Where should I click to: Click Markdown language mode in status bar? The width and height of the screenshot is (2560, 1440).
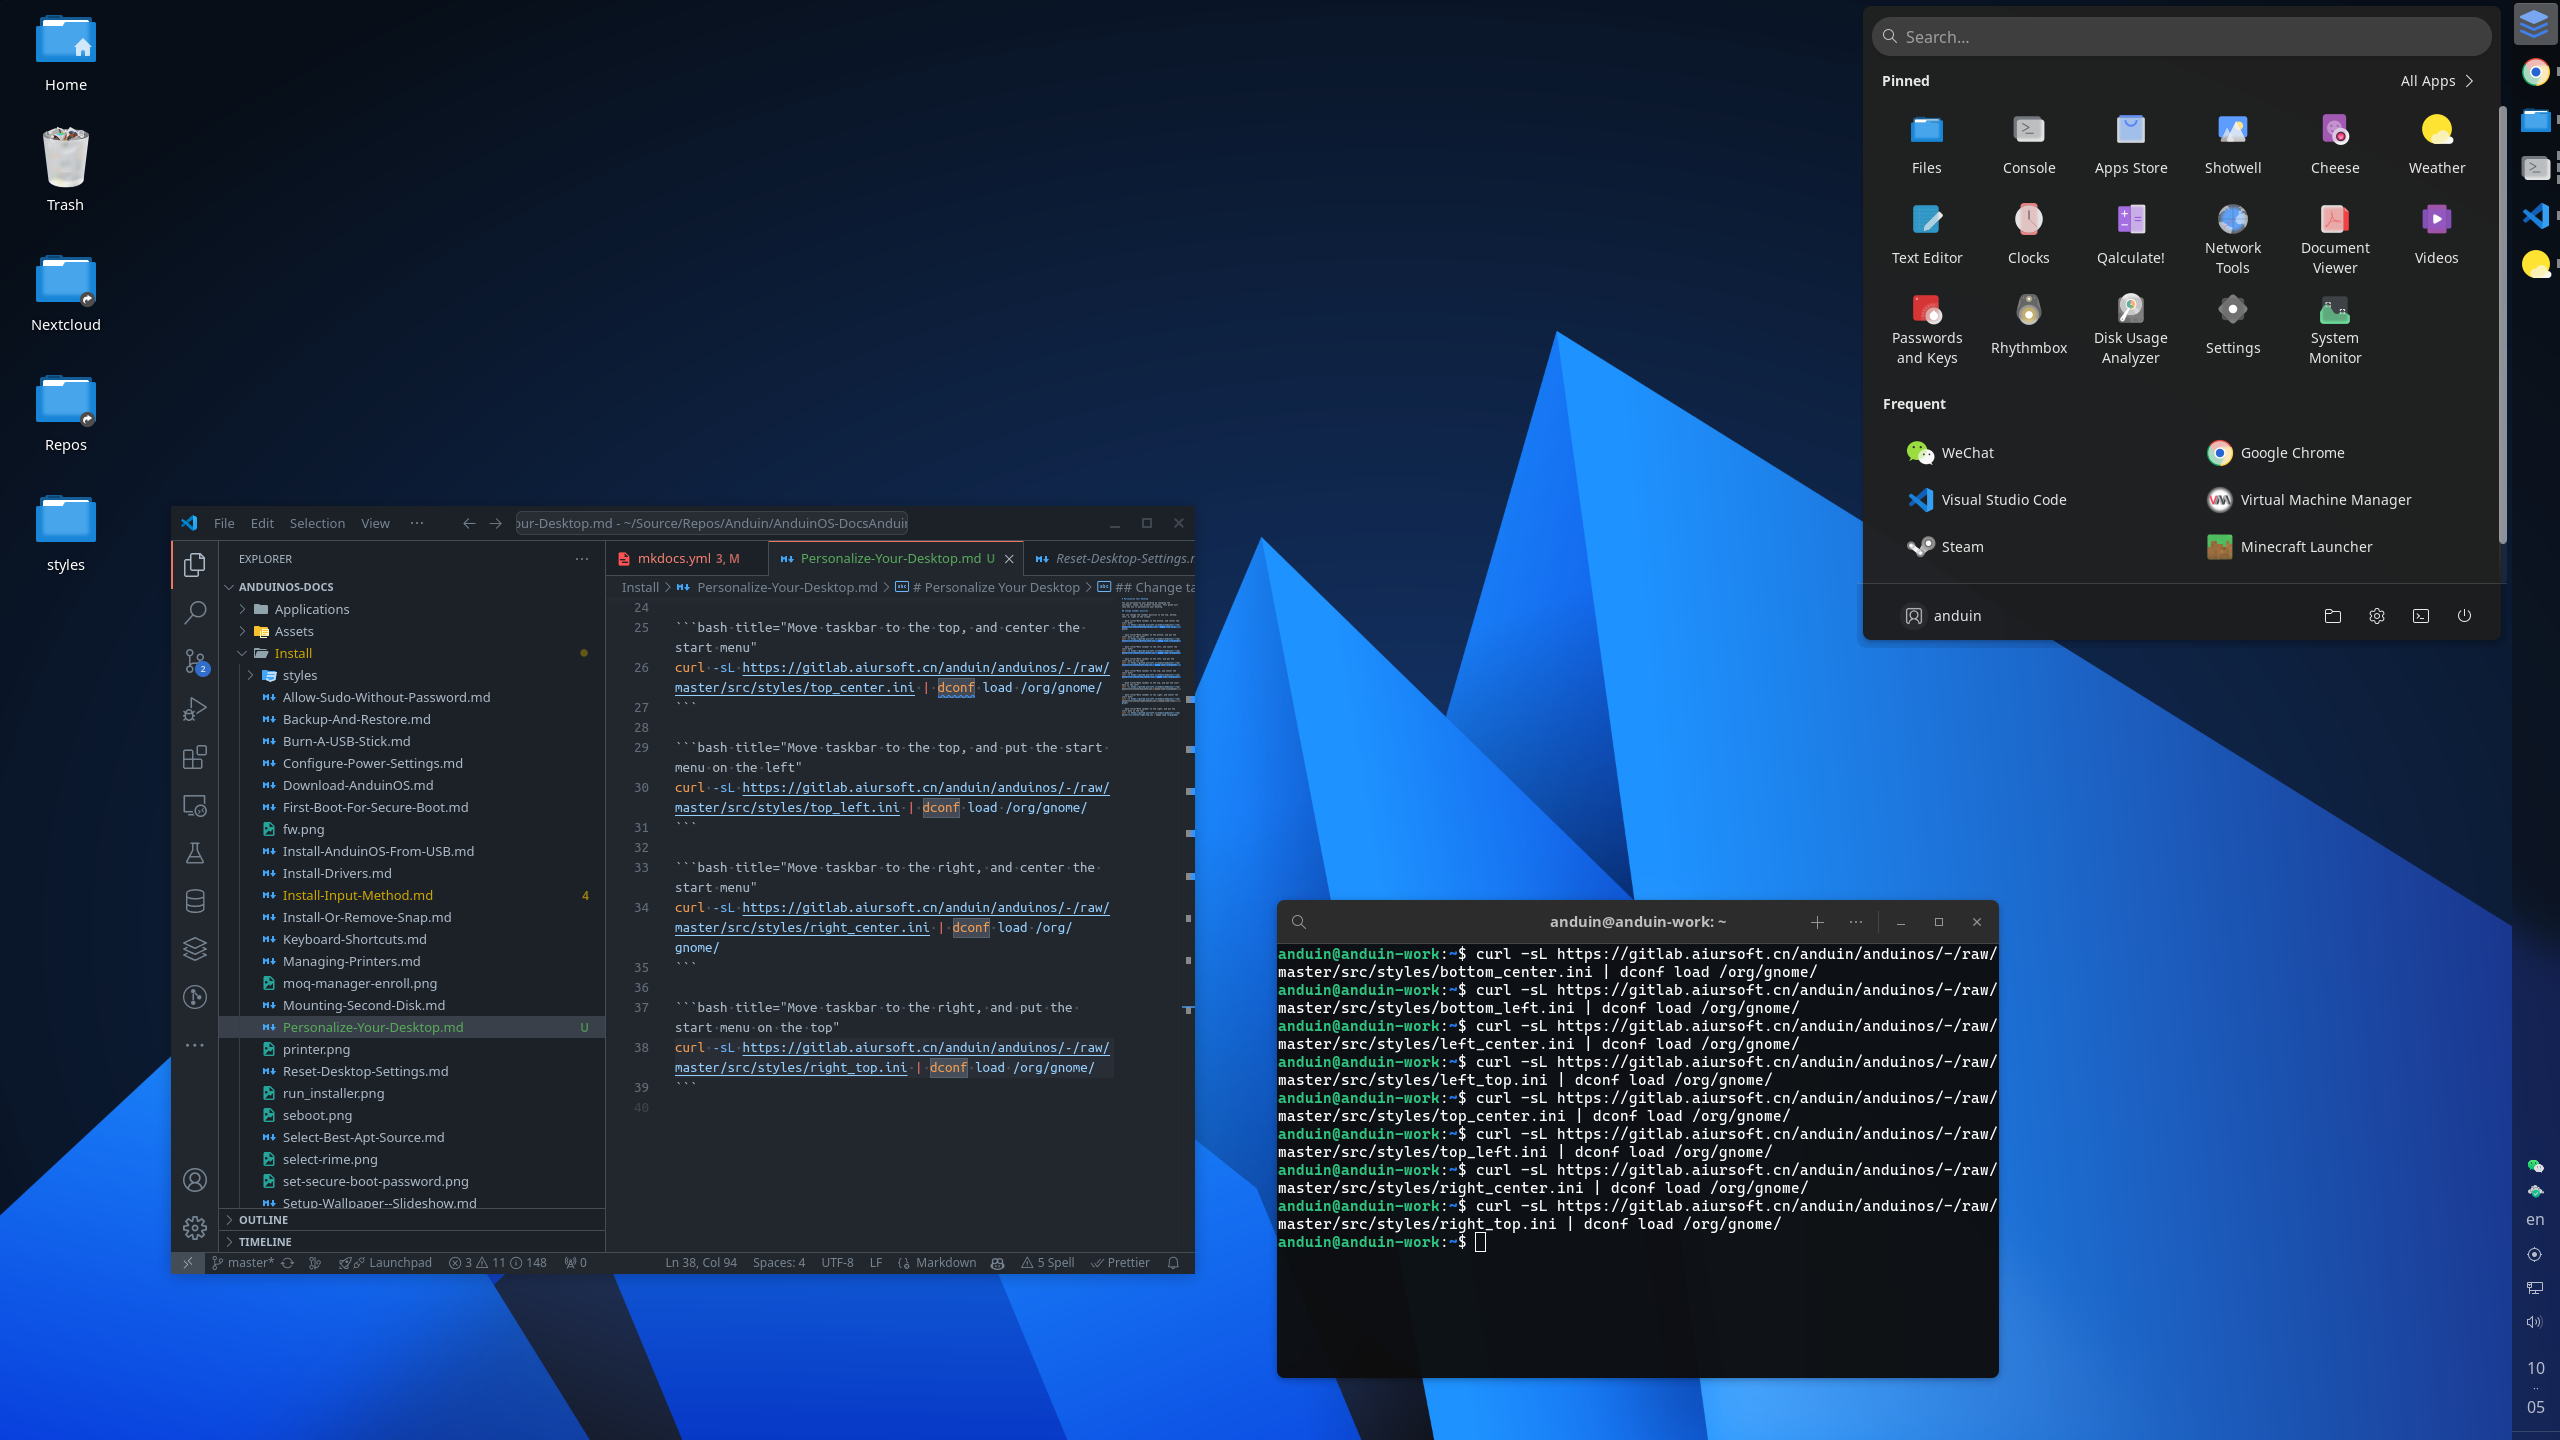pos(945,1263)
